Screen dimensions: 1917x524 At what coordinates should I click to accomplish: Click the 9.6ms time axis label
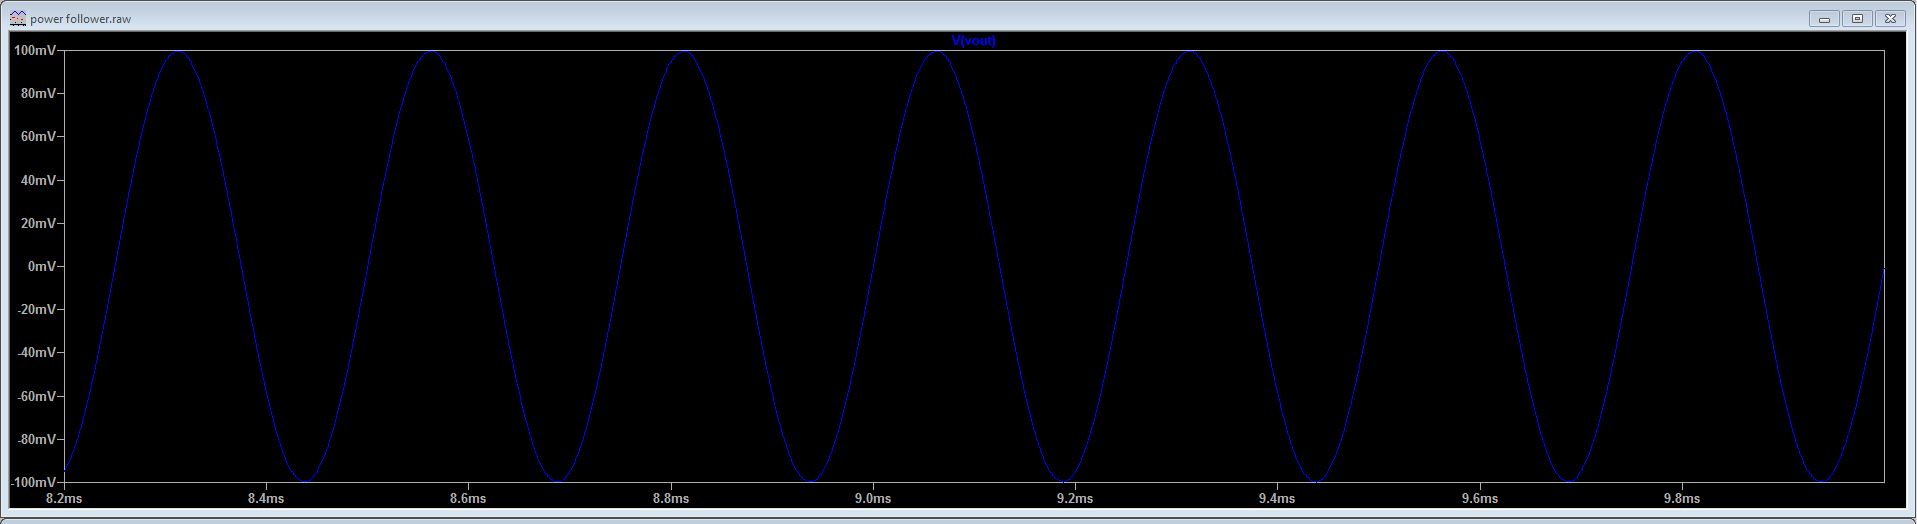pos(1480,498)
